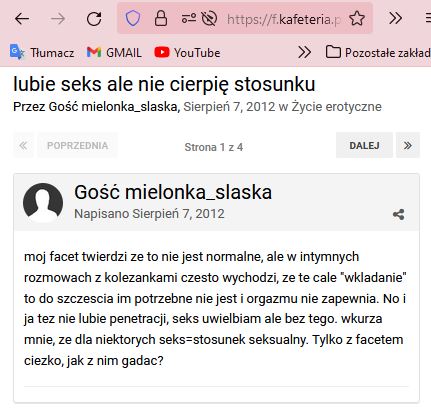431x414 pixels.
Task: Focus the kafeteria address bar
Action: coord(284,19)
